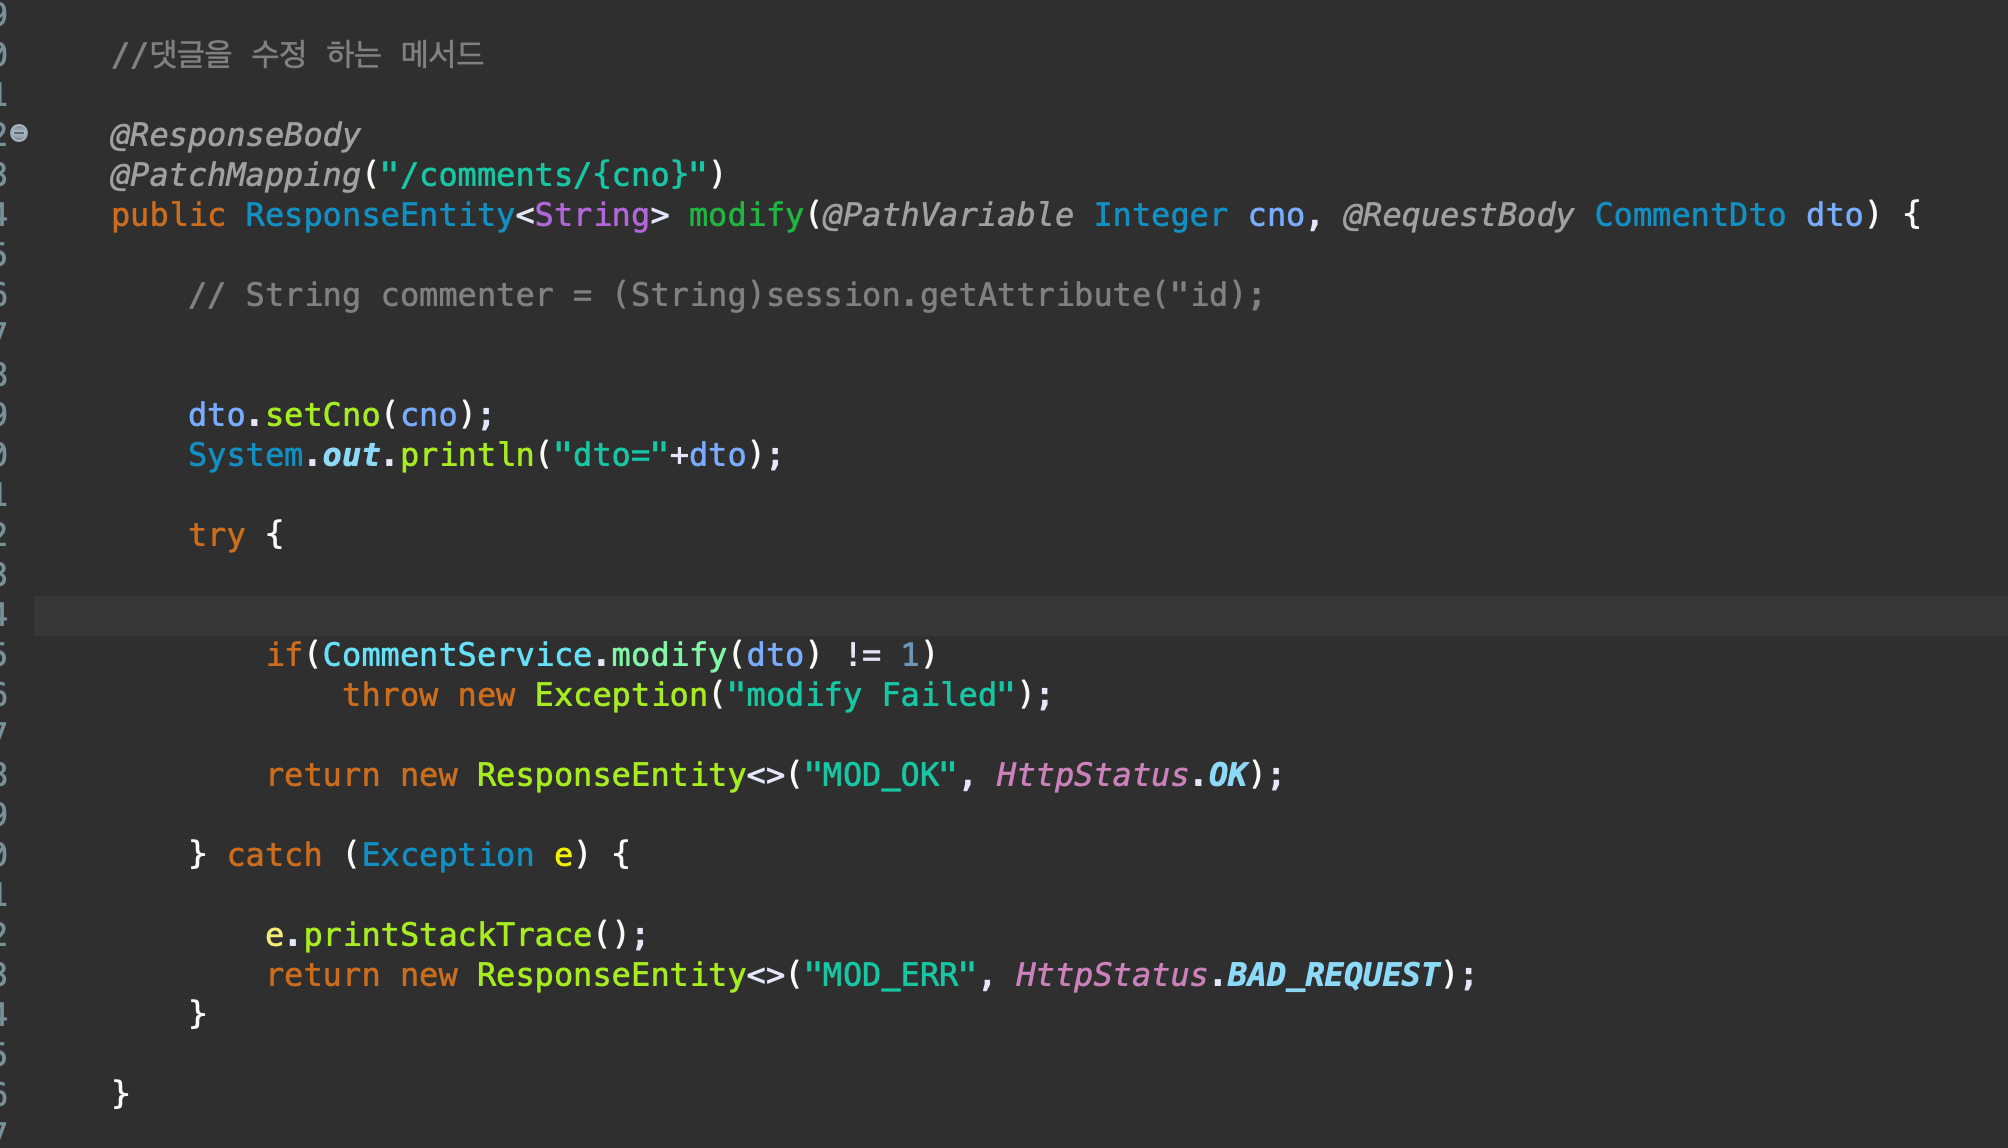Click the try keyword

pyautogui.click(x=216, y=535)
